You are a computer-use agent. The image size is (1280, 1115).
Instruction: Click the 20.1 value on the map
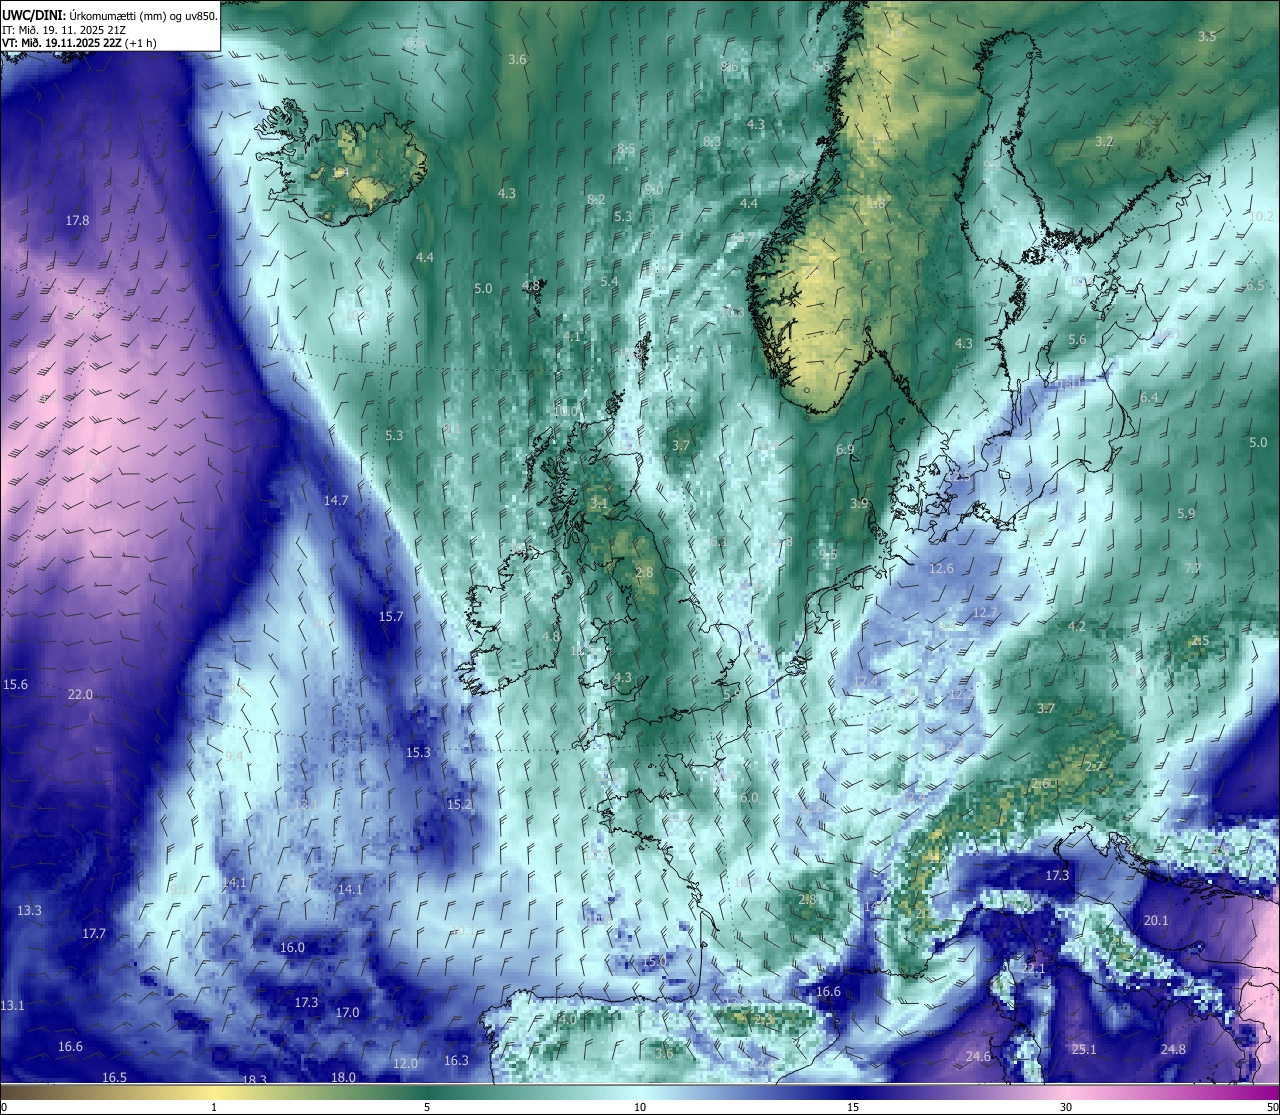coord(1156,921)
